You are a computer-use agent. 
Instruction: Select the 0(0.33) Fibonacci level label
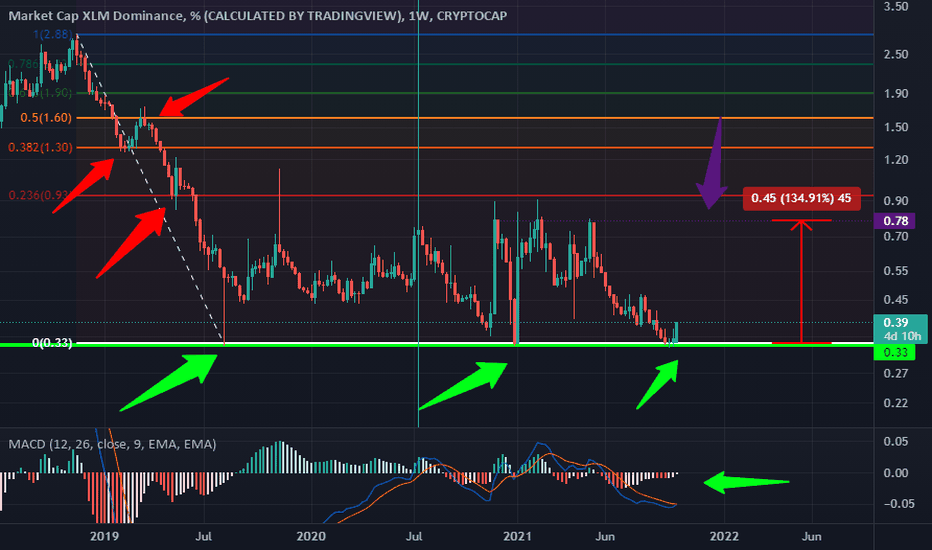(x=52, y=343)
